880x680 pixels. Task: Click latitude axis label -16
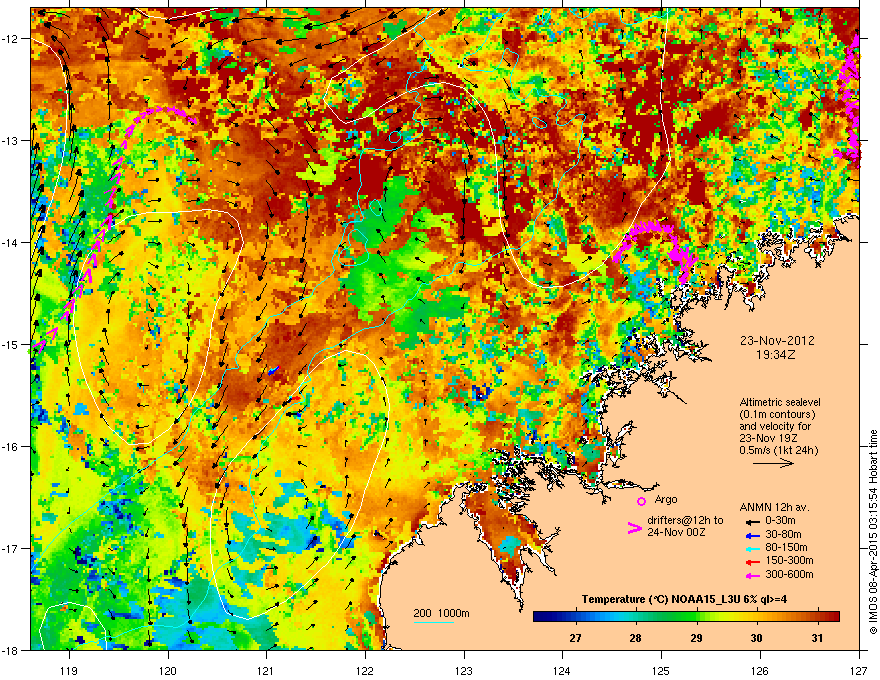(x=11, y=447)
